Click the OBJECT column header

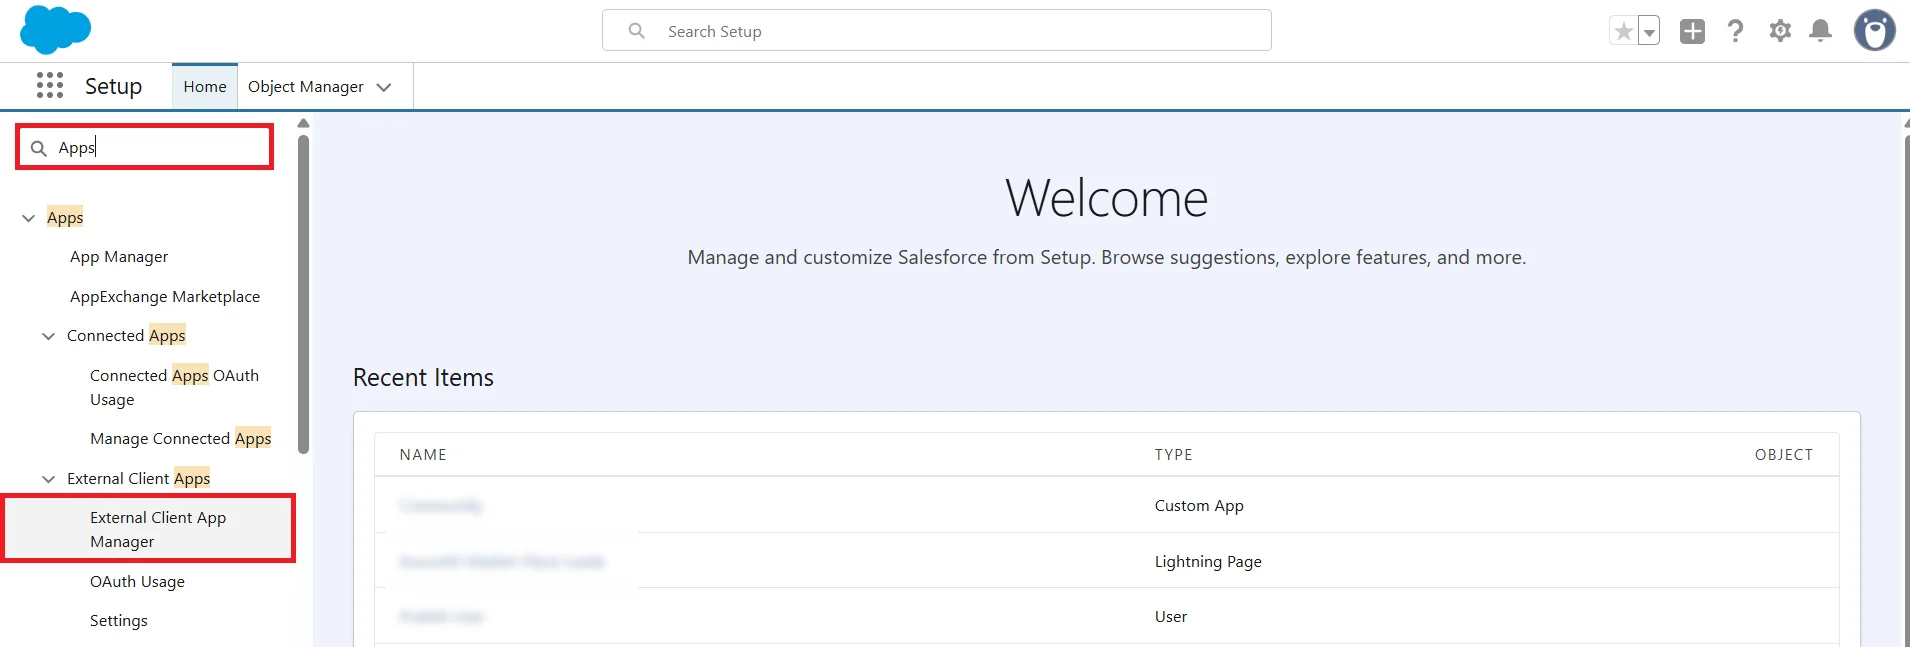pos(1784,455)
